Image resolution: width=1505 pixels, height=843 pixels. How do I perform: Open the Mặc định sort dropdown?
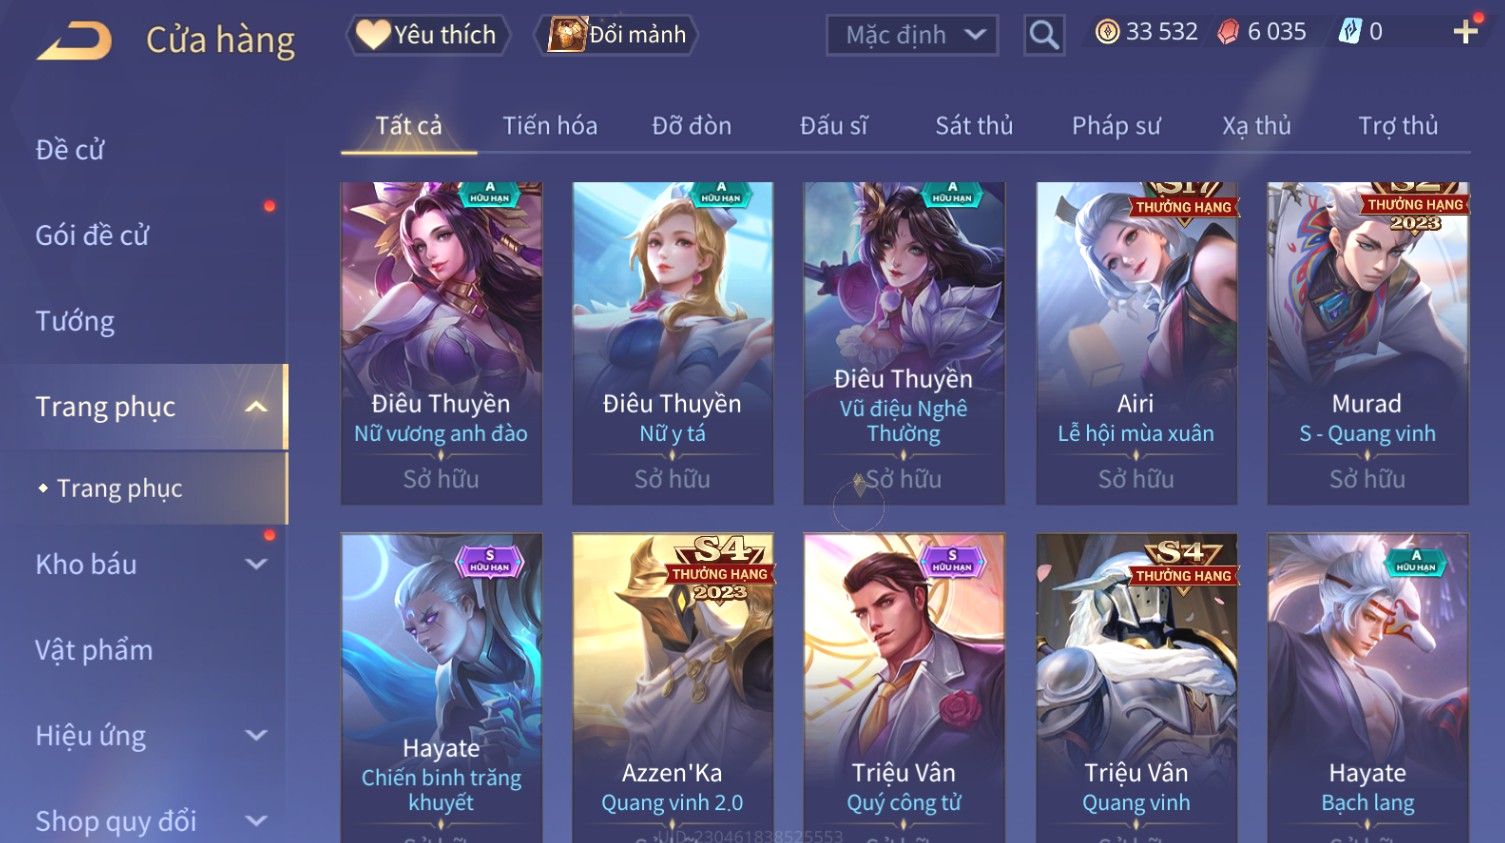click(x=912, y=36)
